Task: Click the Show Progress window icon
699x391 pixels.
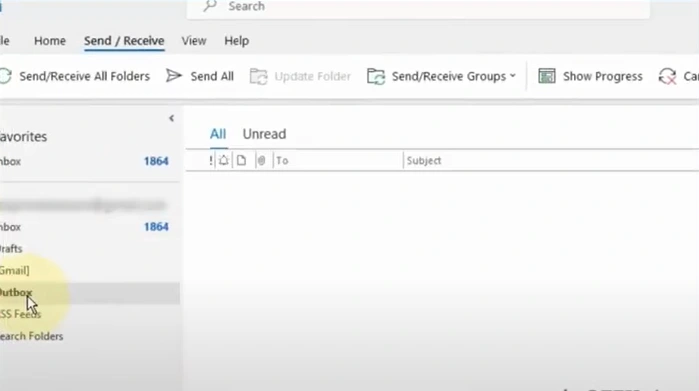Action: (547, 76)
